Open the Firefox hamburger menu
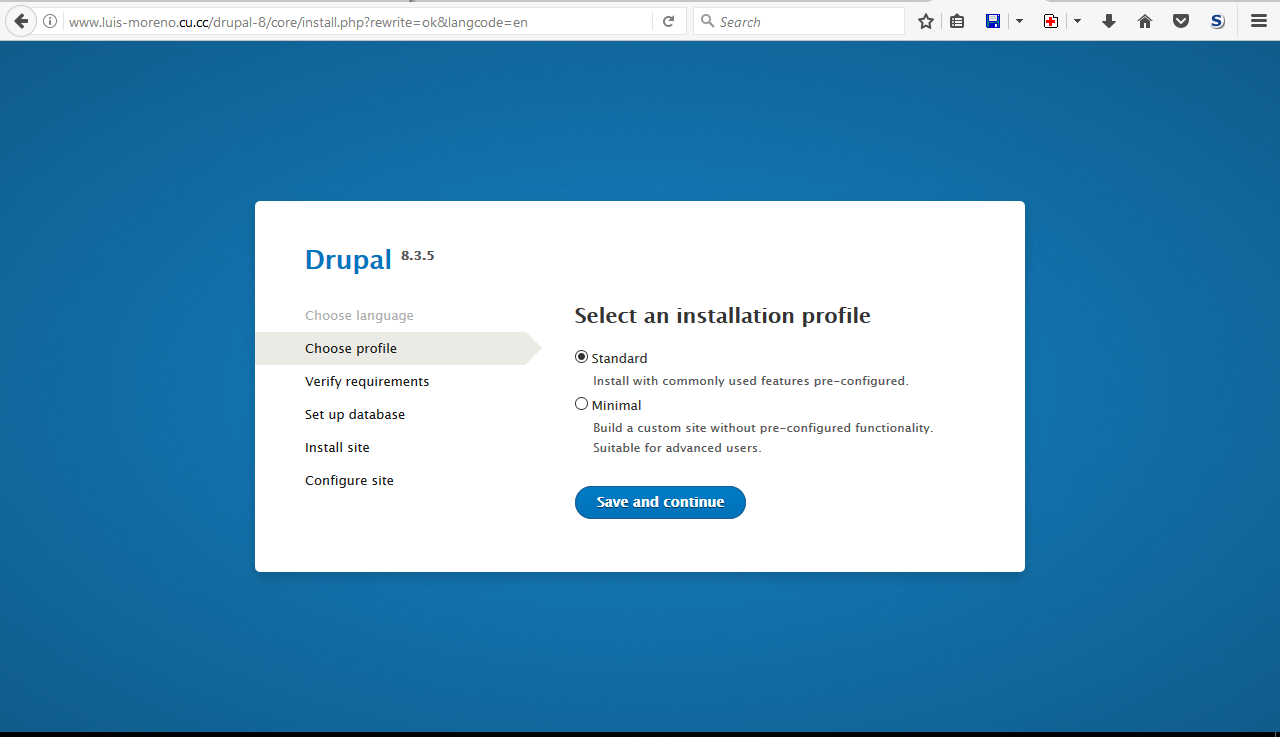The height and width of the screenshot is (737, 1280). (1259, 21)
